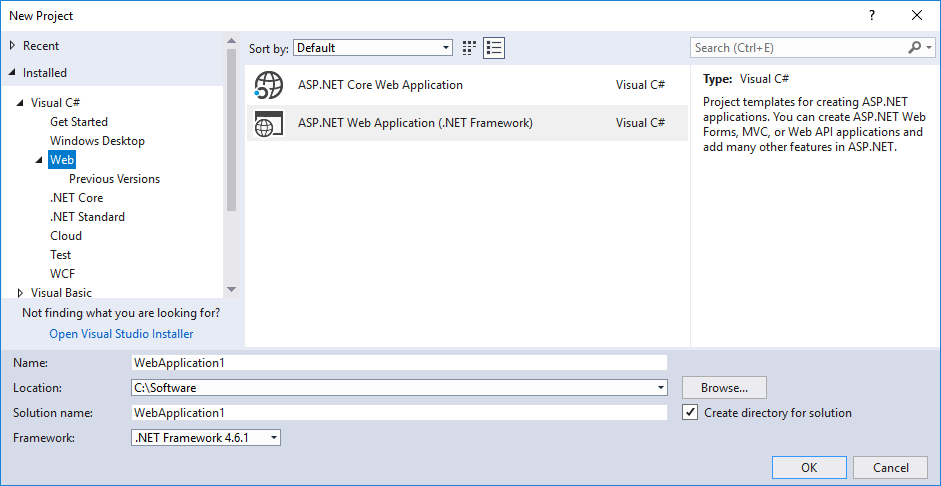Select .NET Core category
The image size is (941, 486).
(77, 198)
